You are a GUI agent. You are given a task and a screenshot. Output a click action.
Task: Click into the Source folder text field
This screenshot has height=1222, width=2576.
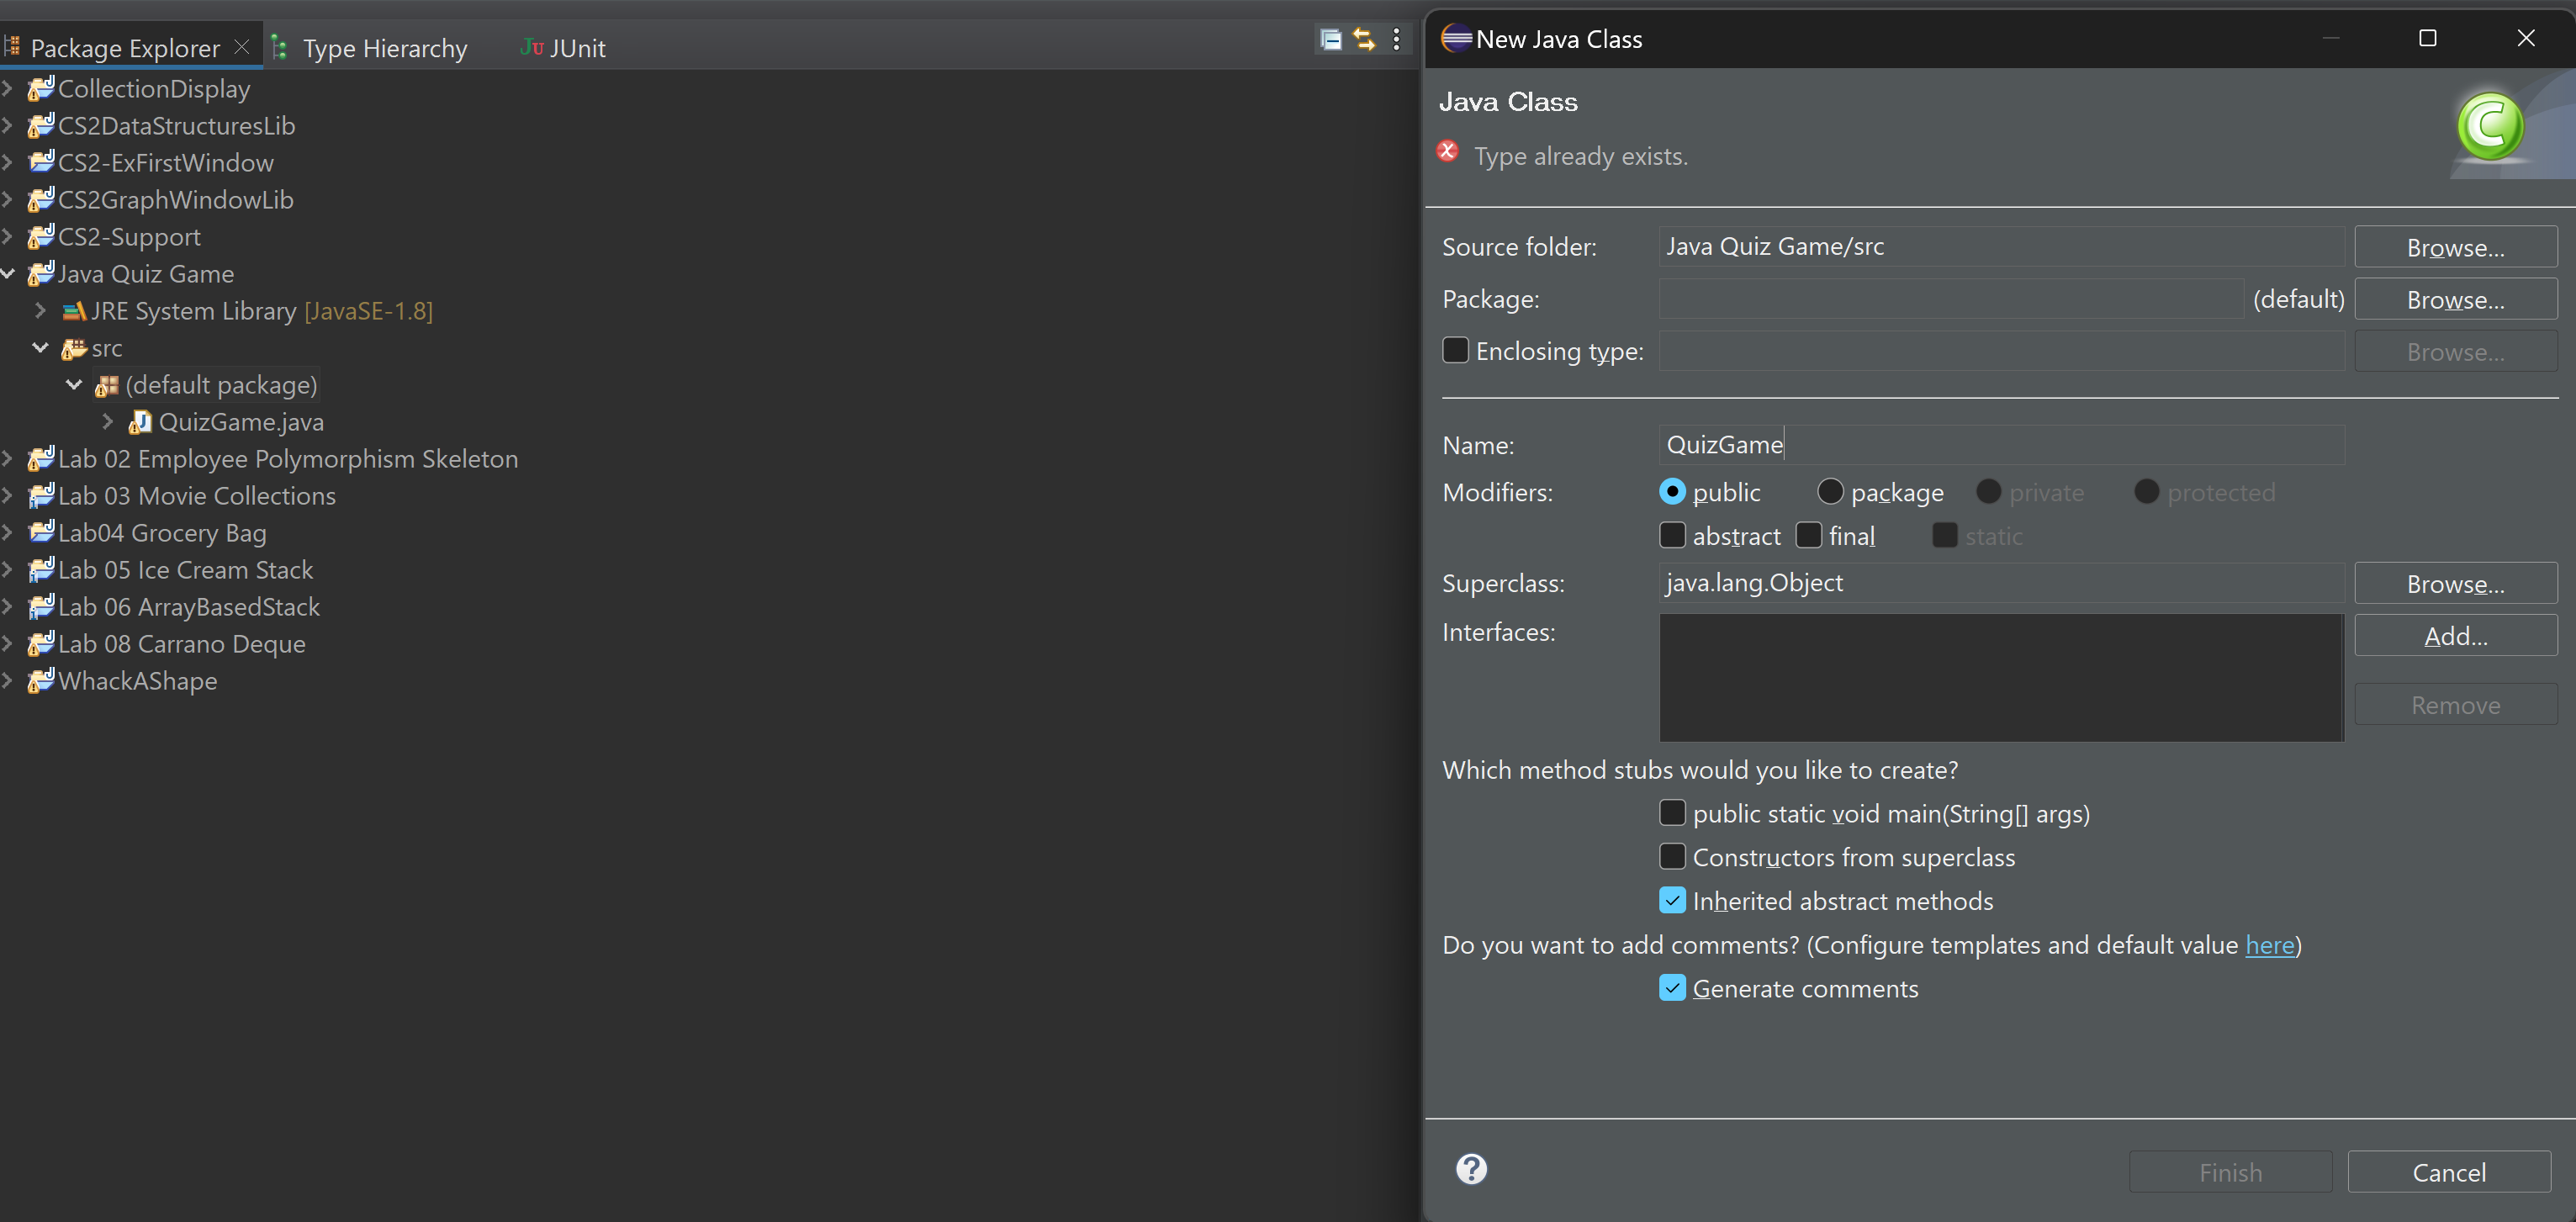pos(2001,246)
